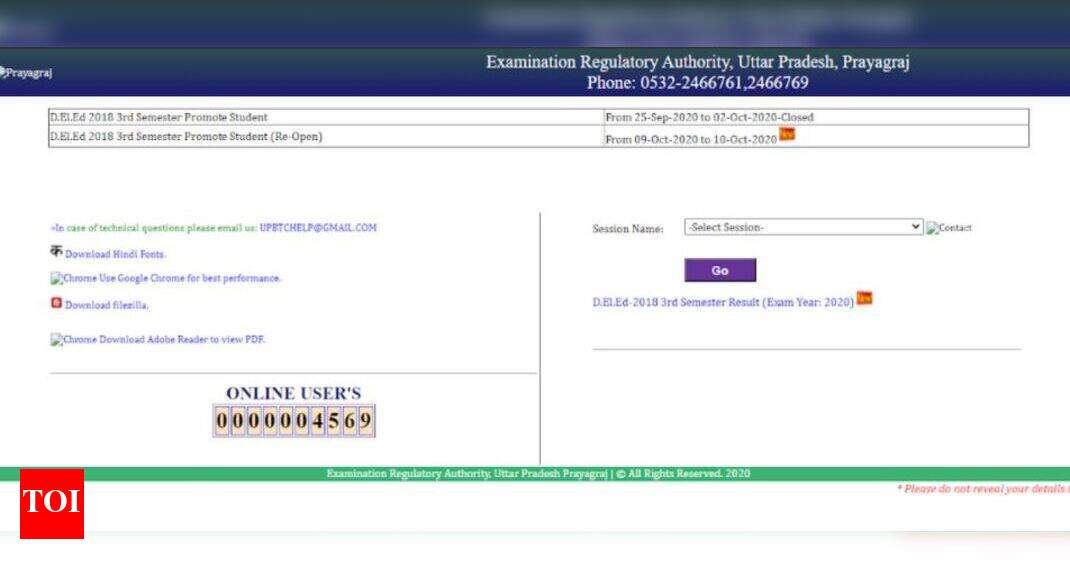Open the Download filezilla link
The height and width of the screenshot is (578, 1070).
coord(110,305)
